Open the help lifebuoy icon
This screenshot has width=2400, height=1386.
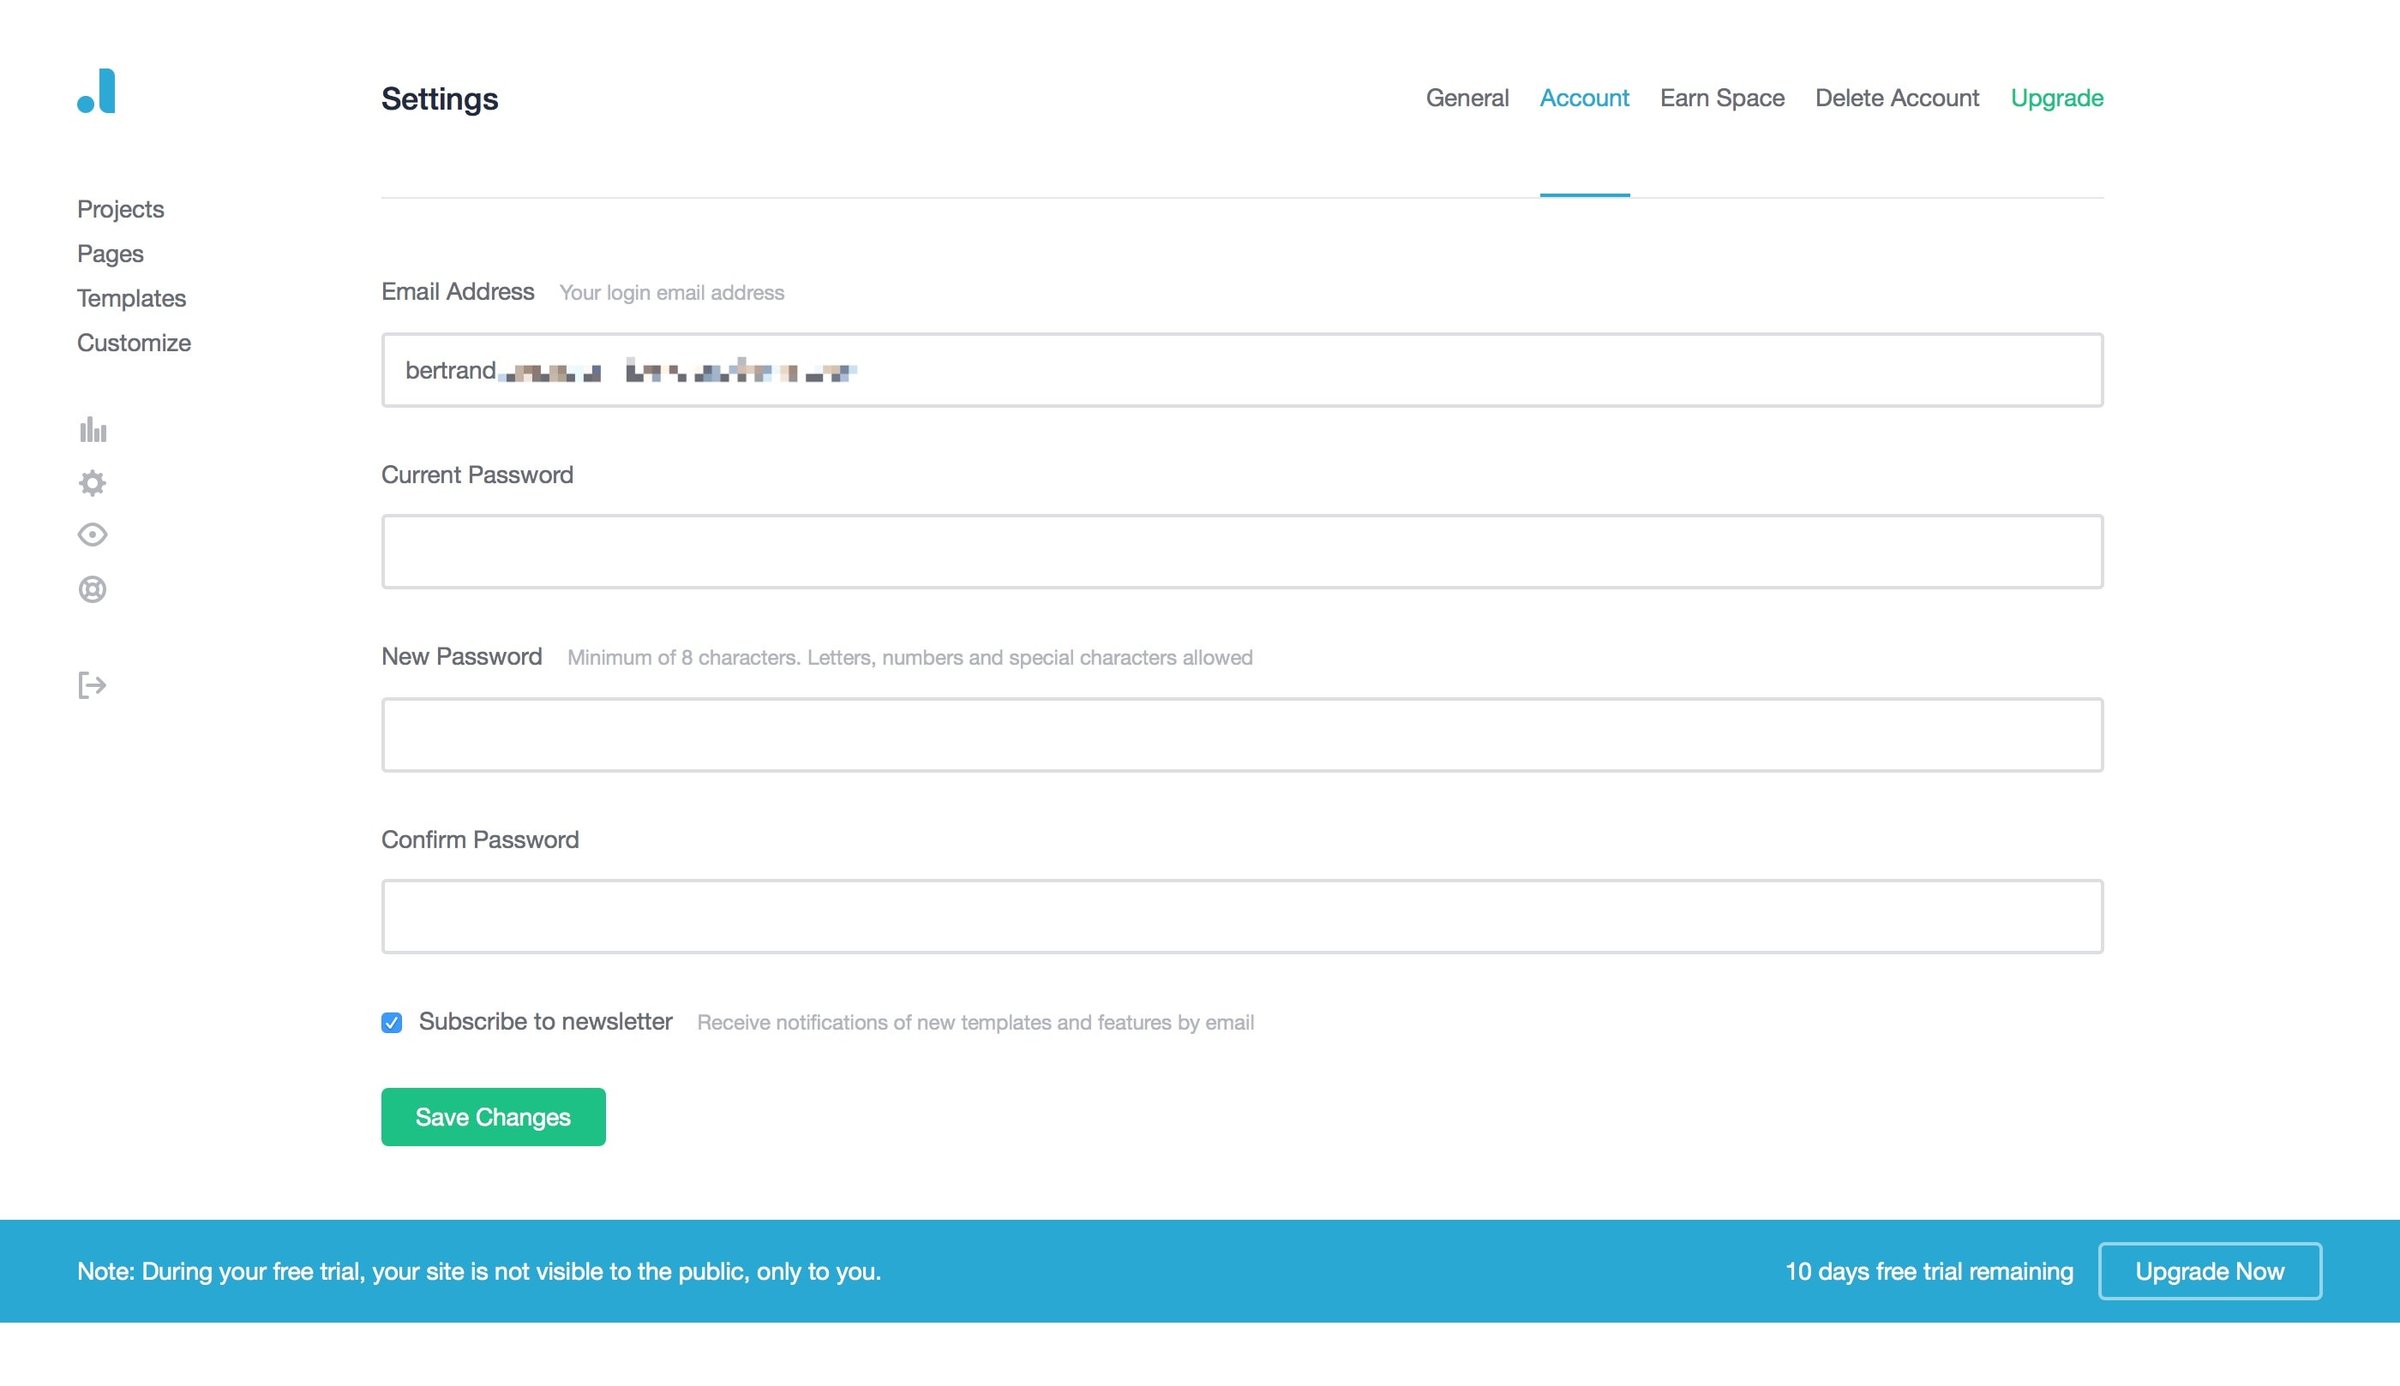click(x=92, y=589)
